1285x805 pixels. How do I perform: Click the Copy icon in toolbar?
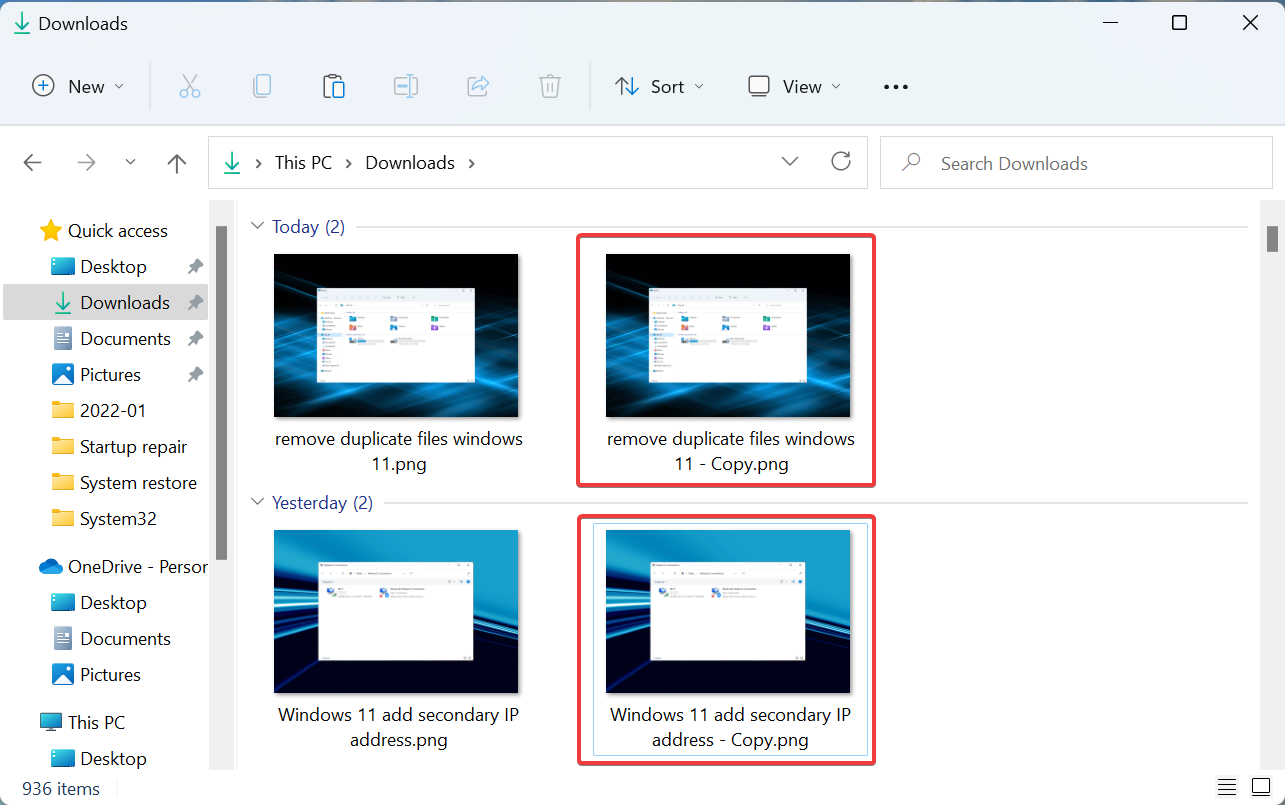point(262,87)
